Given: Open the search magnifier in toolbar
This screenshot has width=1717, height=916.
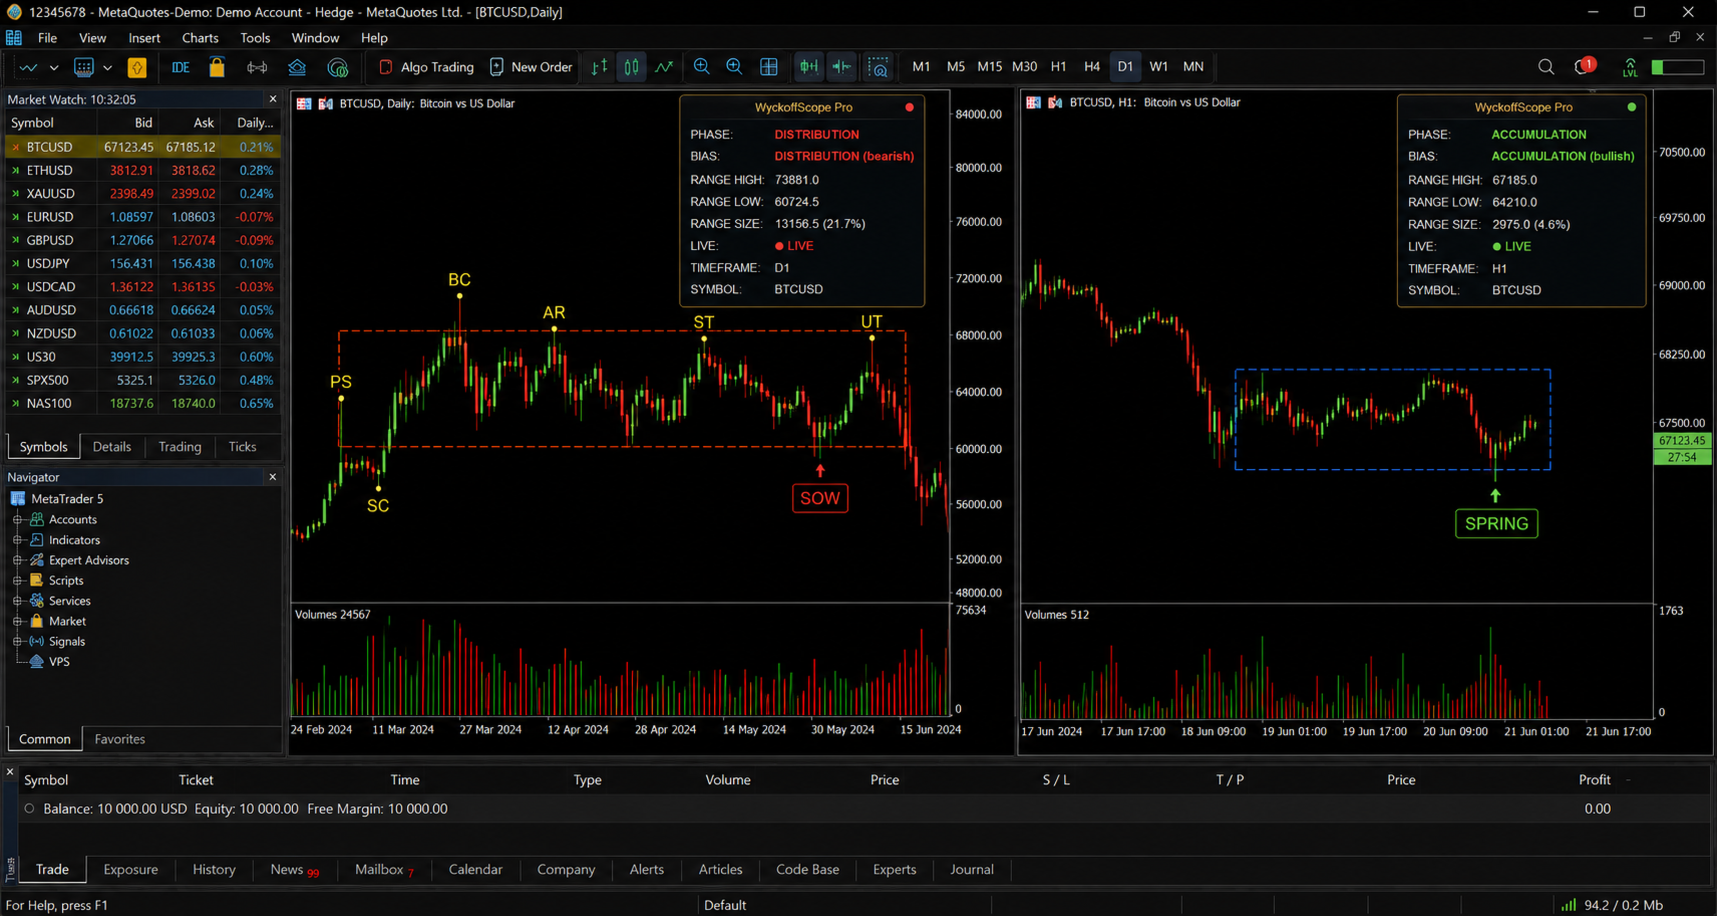Looking at the screenshot, I should (1546, 67).
